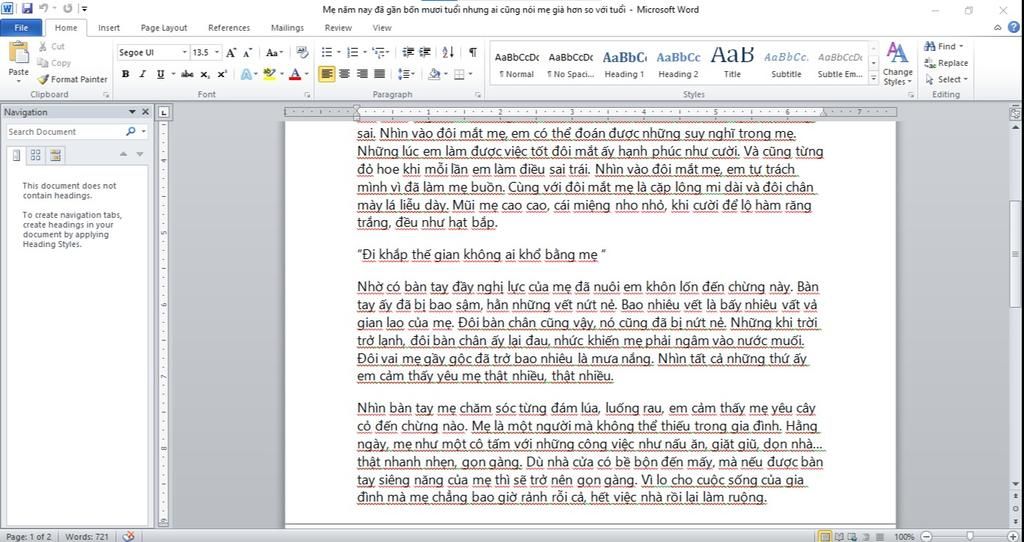The height and width of the screenshot is (542, 1024).
Task: Open the File tab
Action: (21, 28)
